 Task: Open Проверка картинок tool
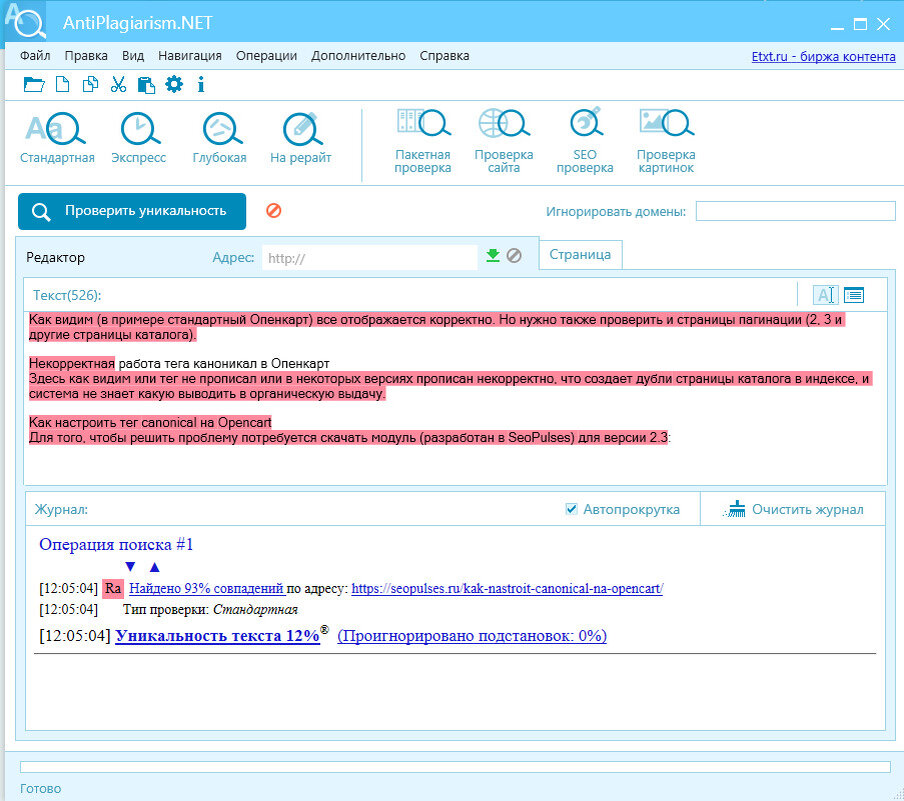pos(666,141)
